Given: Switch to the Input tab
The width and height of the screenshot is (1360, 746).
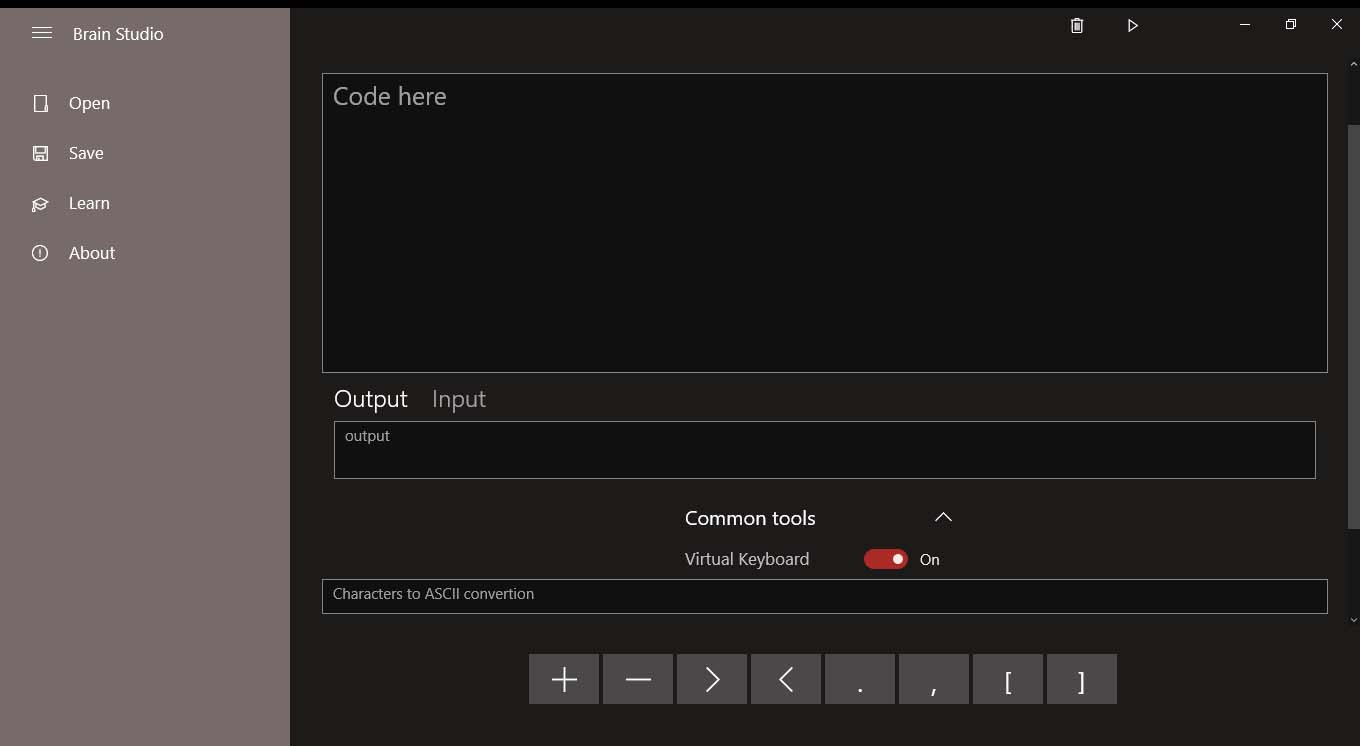Looking at the screenshot, I should (x=459, y=399).
